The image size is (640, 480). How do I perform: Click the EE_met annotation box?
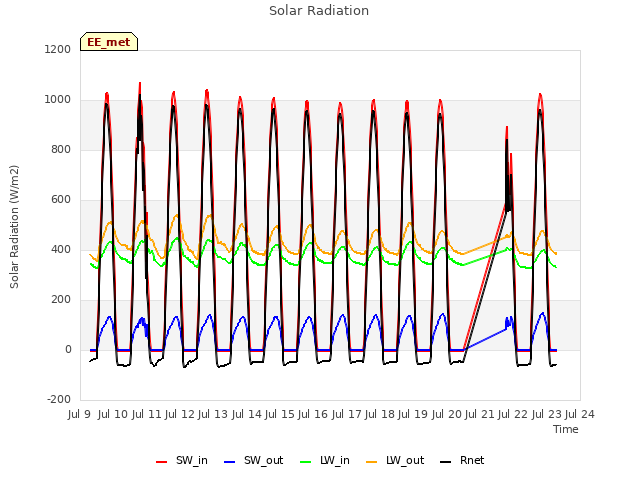[x=109, y=42]
